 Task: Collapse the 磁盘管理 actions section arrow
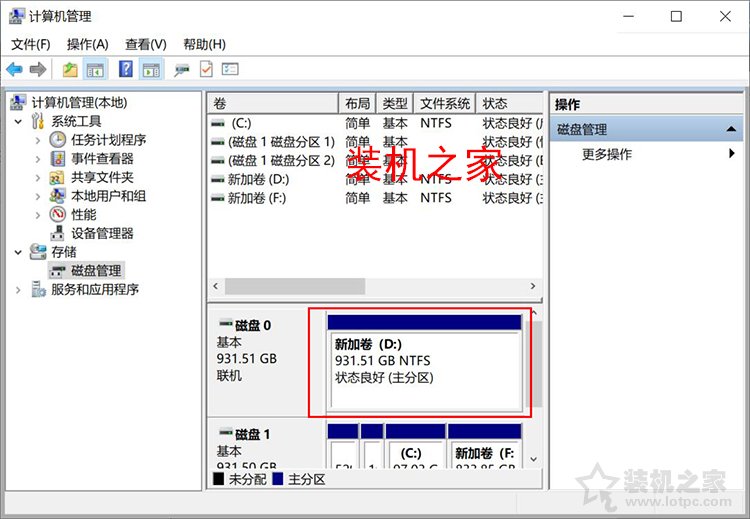click(x=731, y=129)
